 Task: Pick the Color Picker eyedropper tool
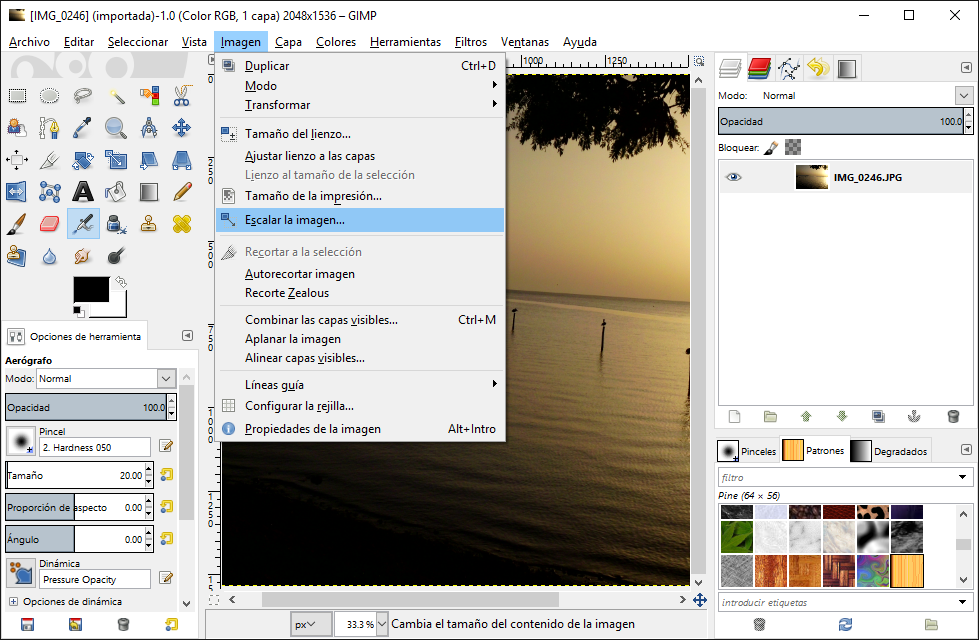[81, 128]
